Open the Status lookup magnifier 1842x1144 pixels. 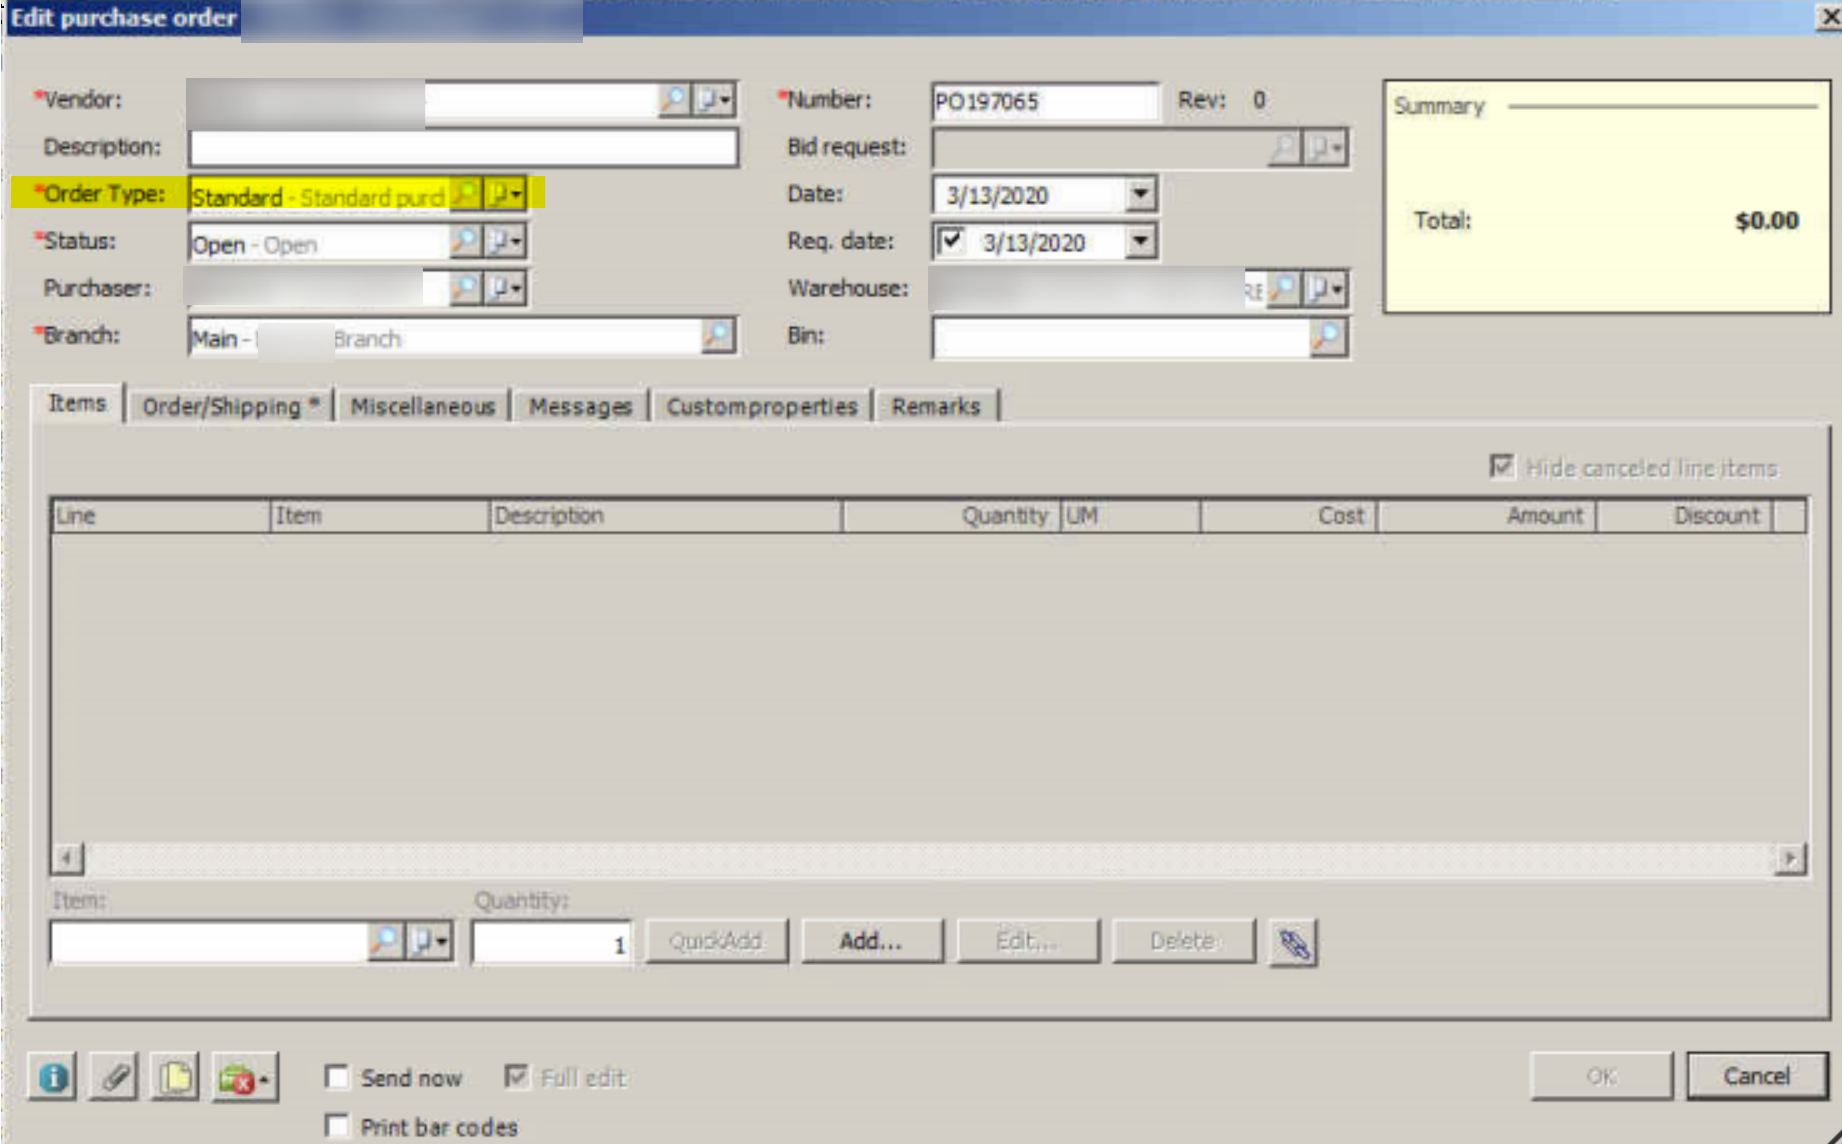pyautogui.click(x=465, y=241)
